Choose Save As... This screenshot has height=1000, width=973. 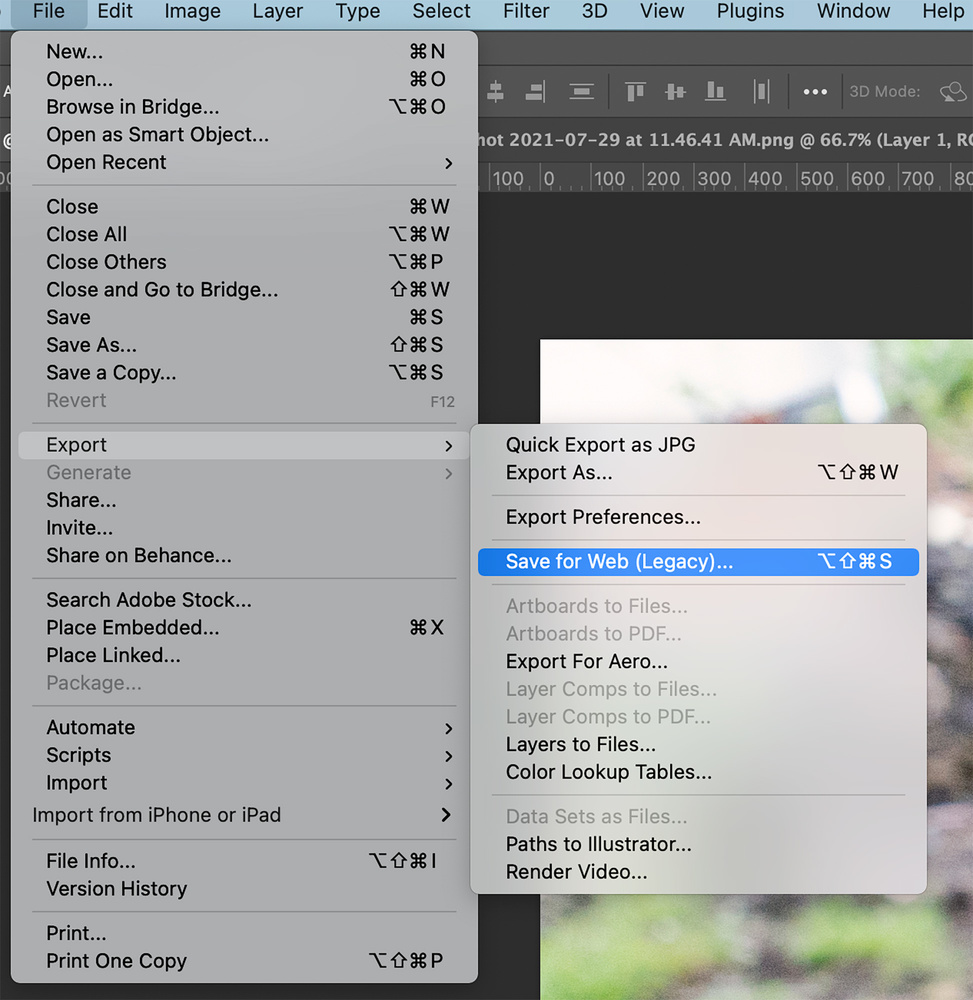[244, 345]
